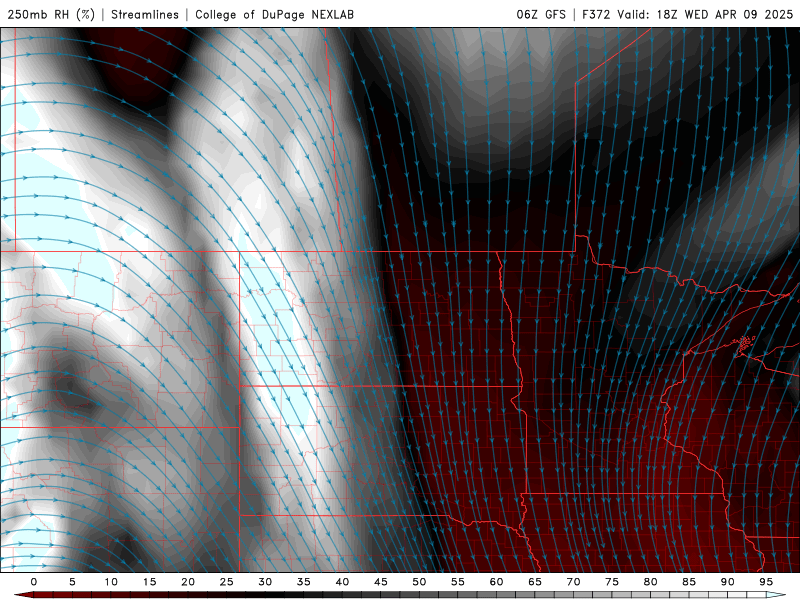The width and height of the screenshot is (800, 600).
Task: Click the "F372" forecast hour text
Action: pyautogui.click(x=596, y=14)
